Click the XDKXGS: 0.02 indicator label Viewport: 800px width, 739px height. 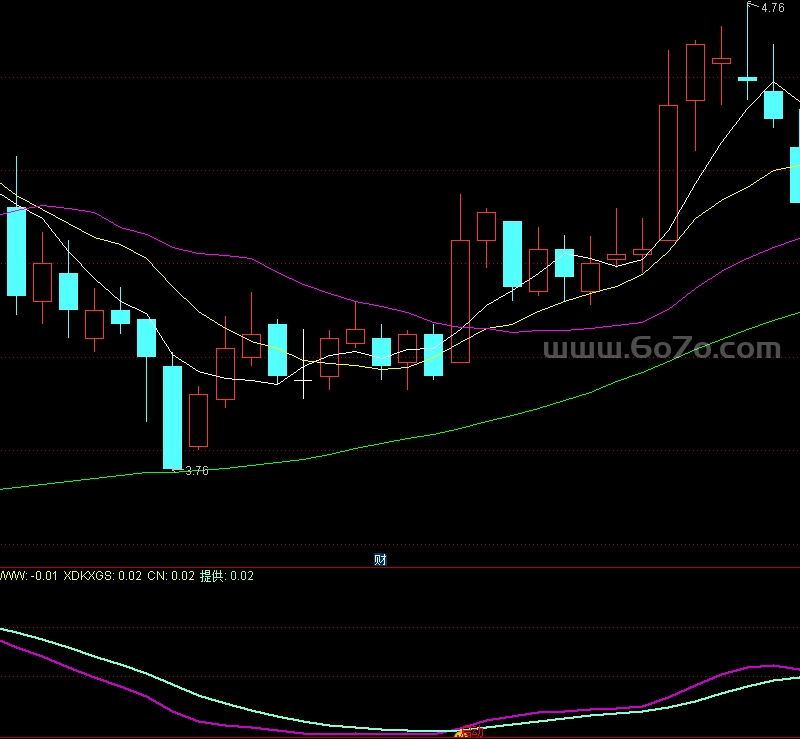click(x=103, y=576)
